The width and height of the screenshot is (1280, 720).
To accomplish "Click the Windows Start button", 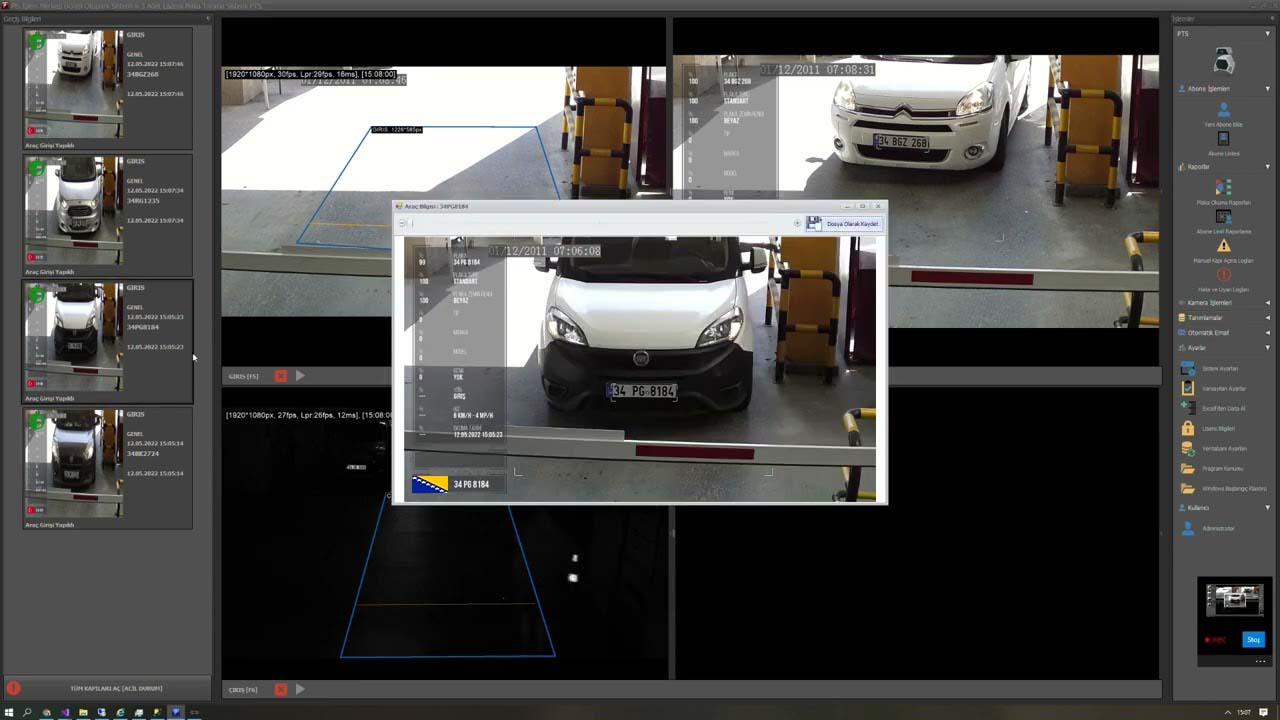I will 9,712.
